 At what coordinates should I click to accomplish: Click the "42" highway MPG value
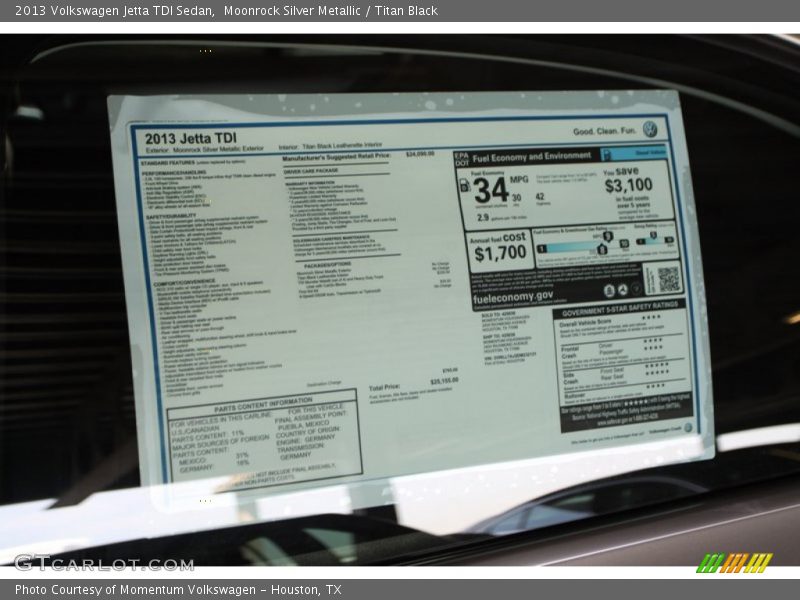point(540,196)
